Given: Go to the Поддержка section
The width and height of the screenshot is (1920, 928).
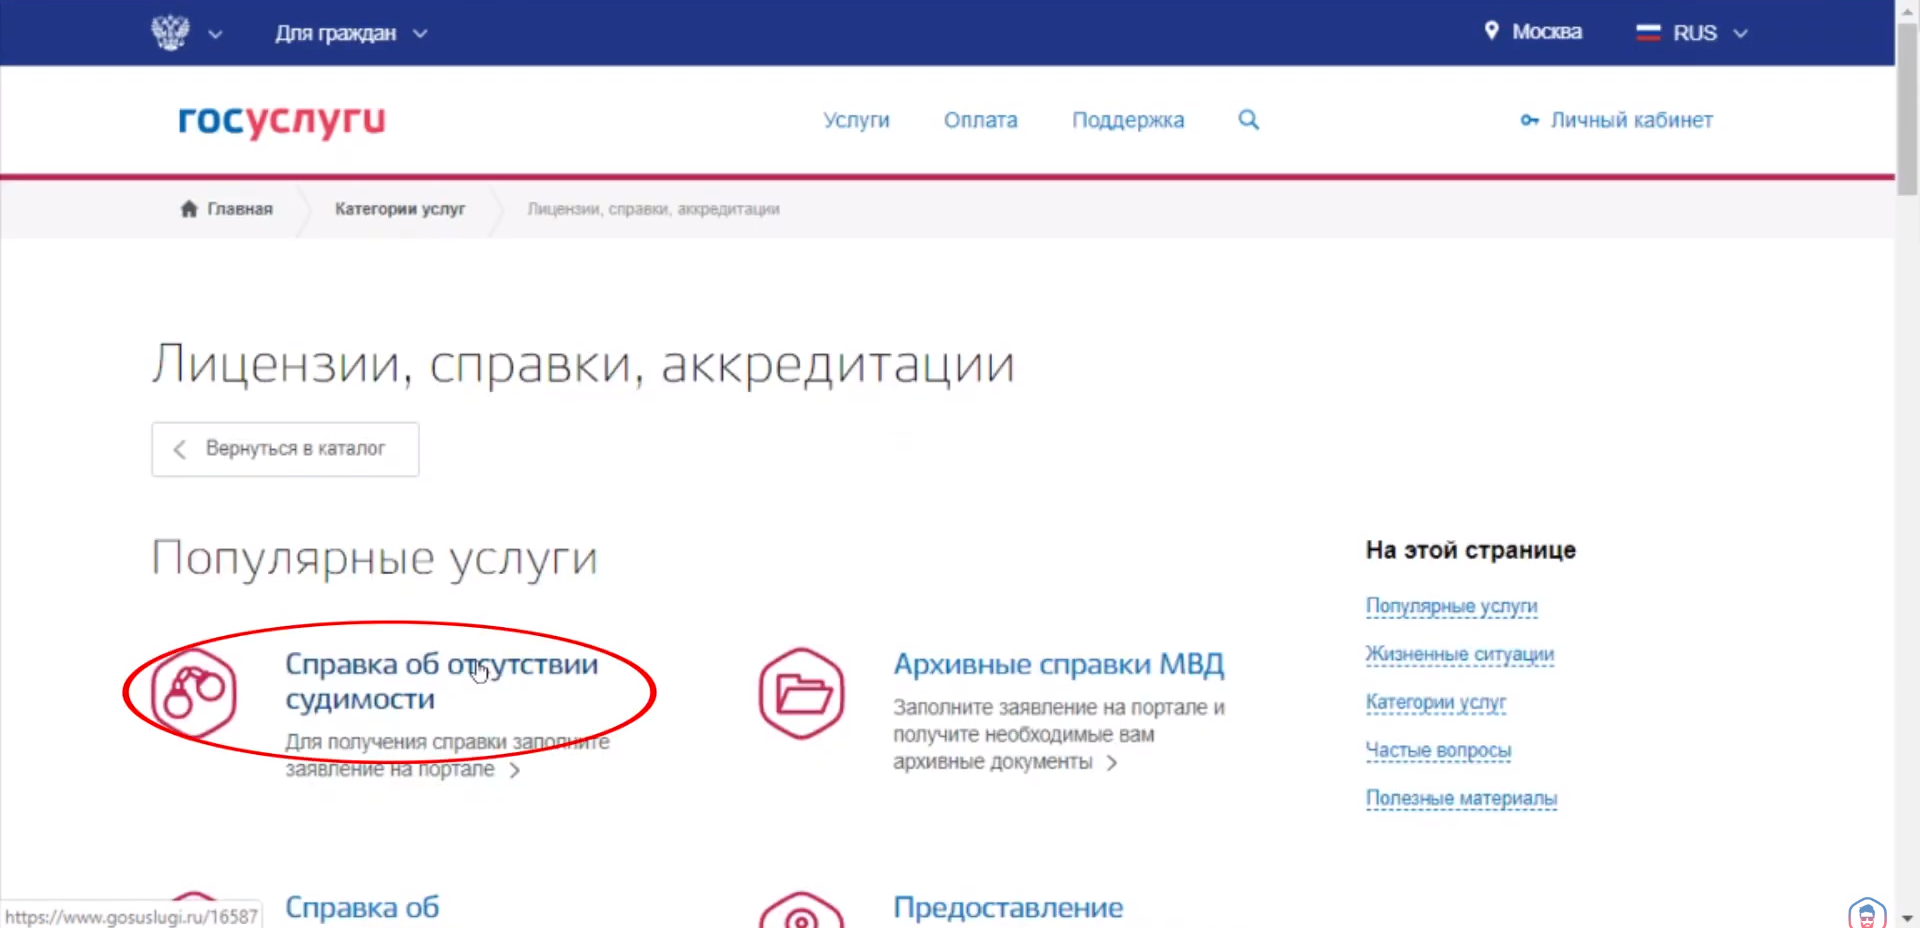Looking at the screenshot, I should [x=1127, y=120].
